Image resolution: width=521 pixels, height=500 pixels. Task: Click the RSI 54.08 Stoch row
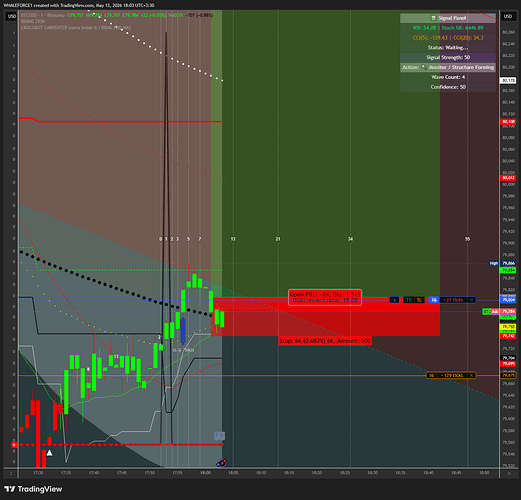coord(448,28)
